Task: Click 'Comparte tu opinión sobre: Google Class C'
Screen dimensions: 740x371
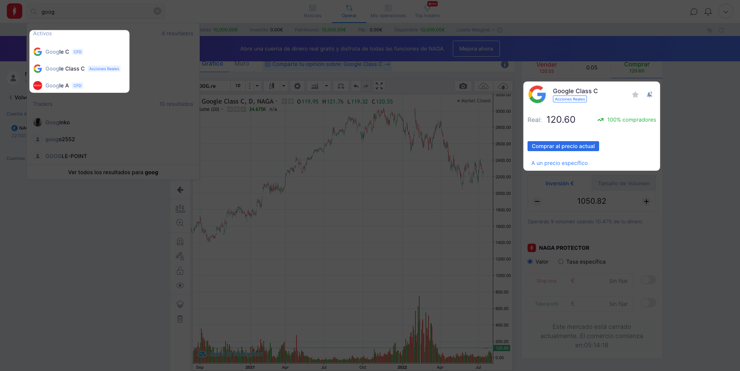Action: pyautogui.click(x=328, y=64)
